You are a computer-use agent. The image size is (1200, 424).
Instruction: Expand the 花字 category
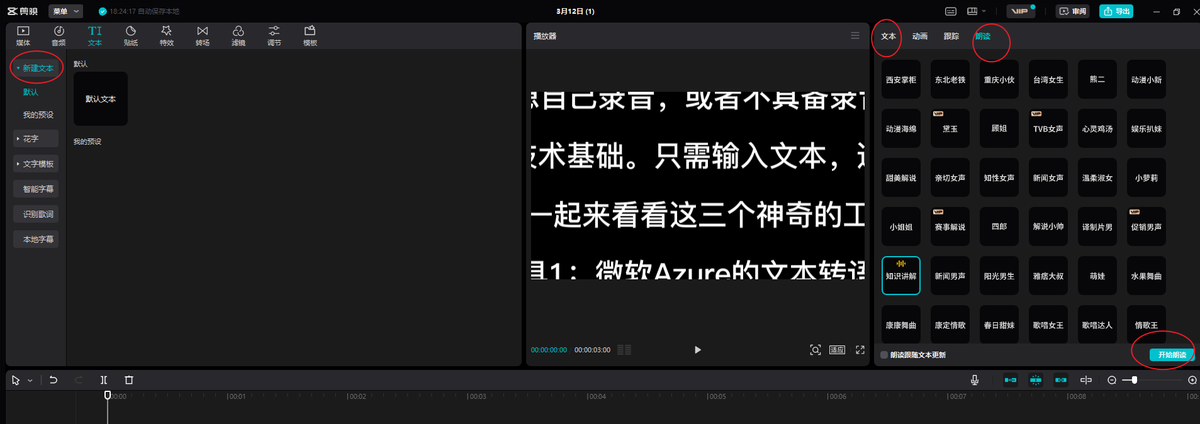point(36,138)
